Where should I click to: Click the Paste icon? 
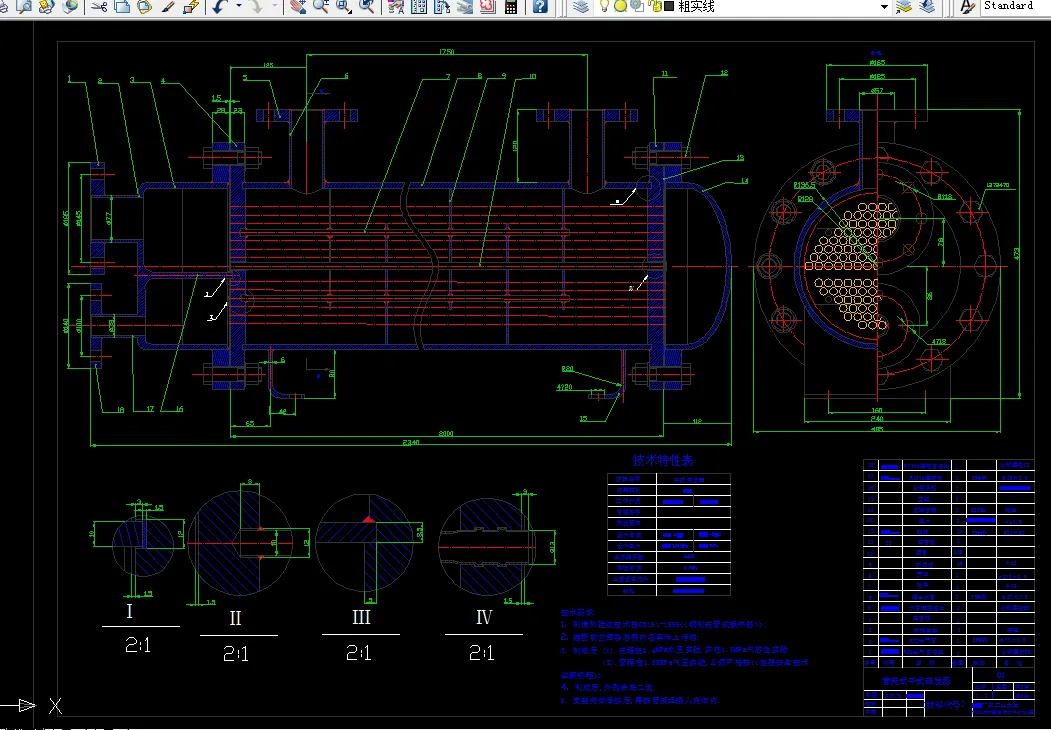pyautogui.click(x=144, y=7)
